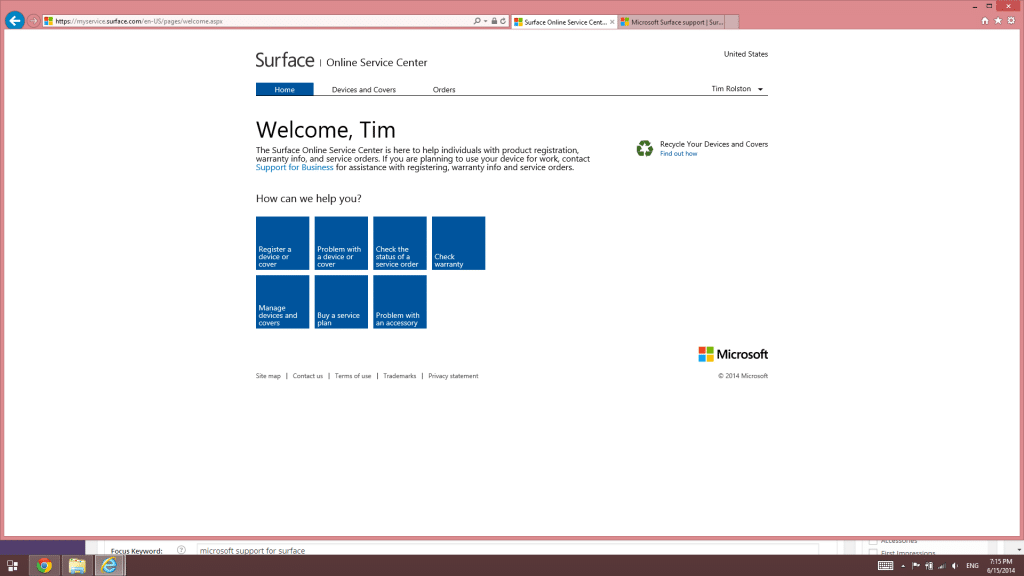Select Problem with a device or cover tile

pos(341,243)
